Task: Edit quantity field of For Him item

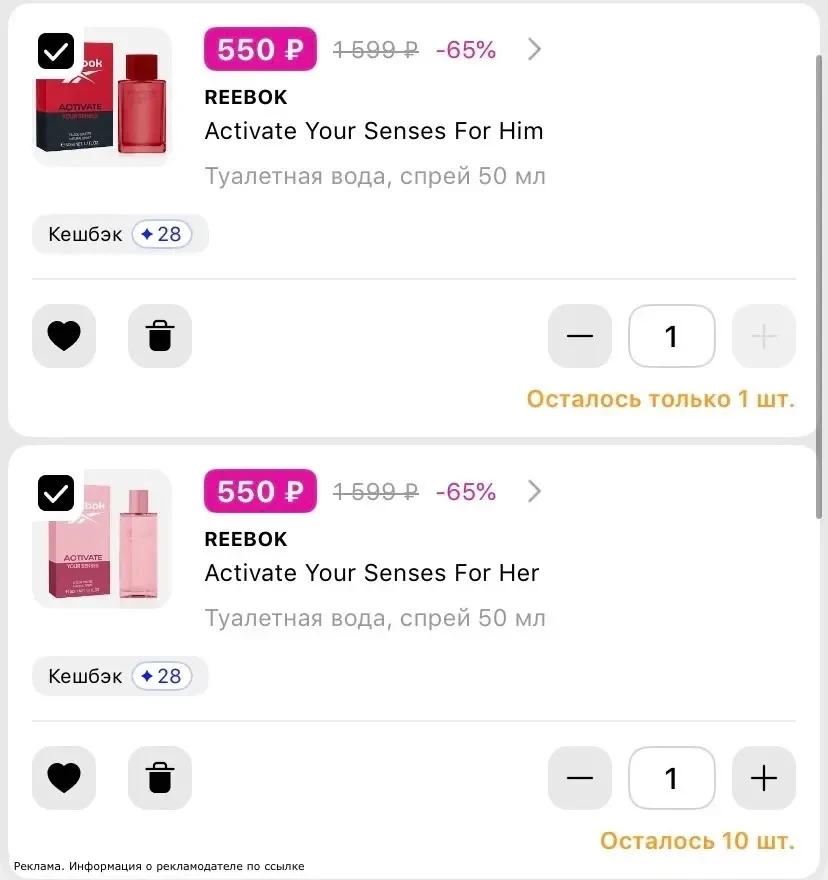Action: coord(671,336)
